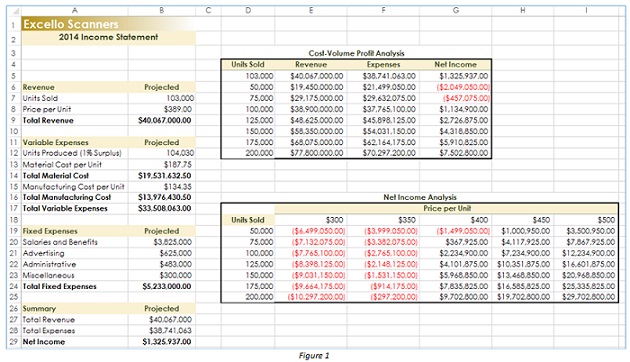This screenshot has width=630, height=362.
Task: Select the 2014 Income Statement cell
Action: click(108, 37)
